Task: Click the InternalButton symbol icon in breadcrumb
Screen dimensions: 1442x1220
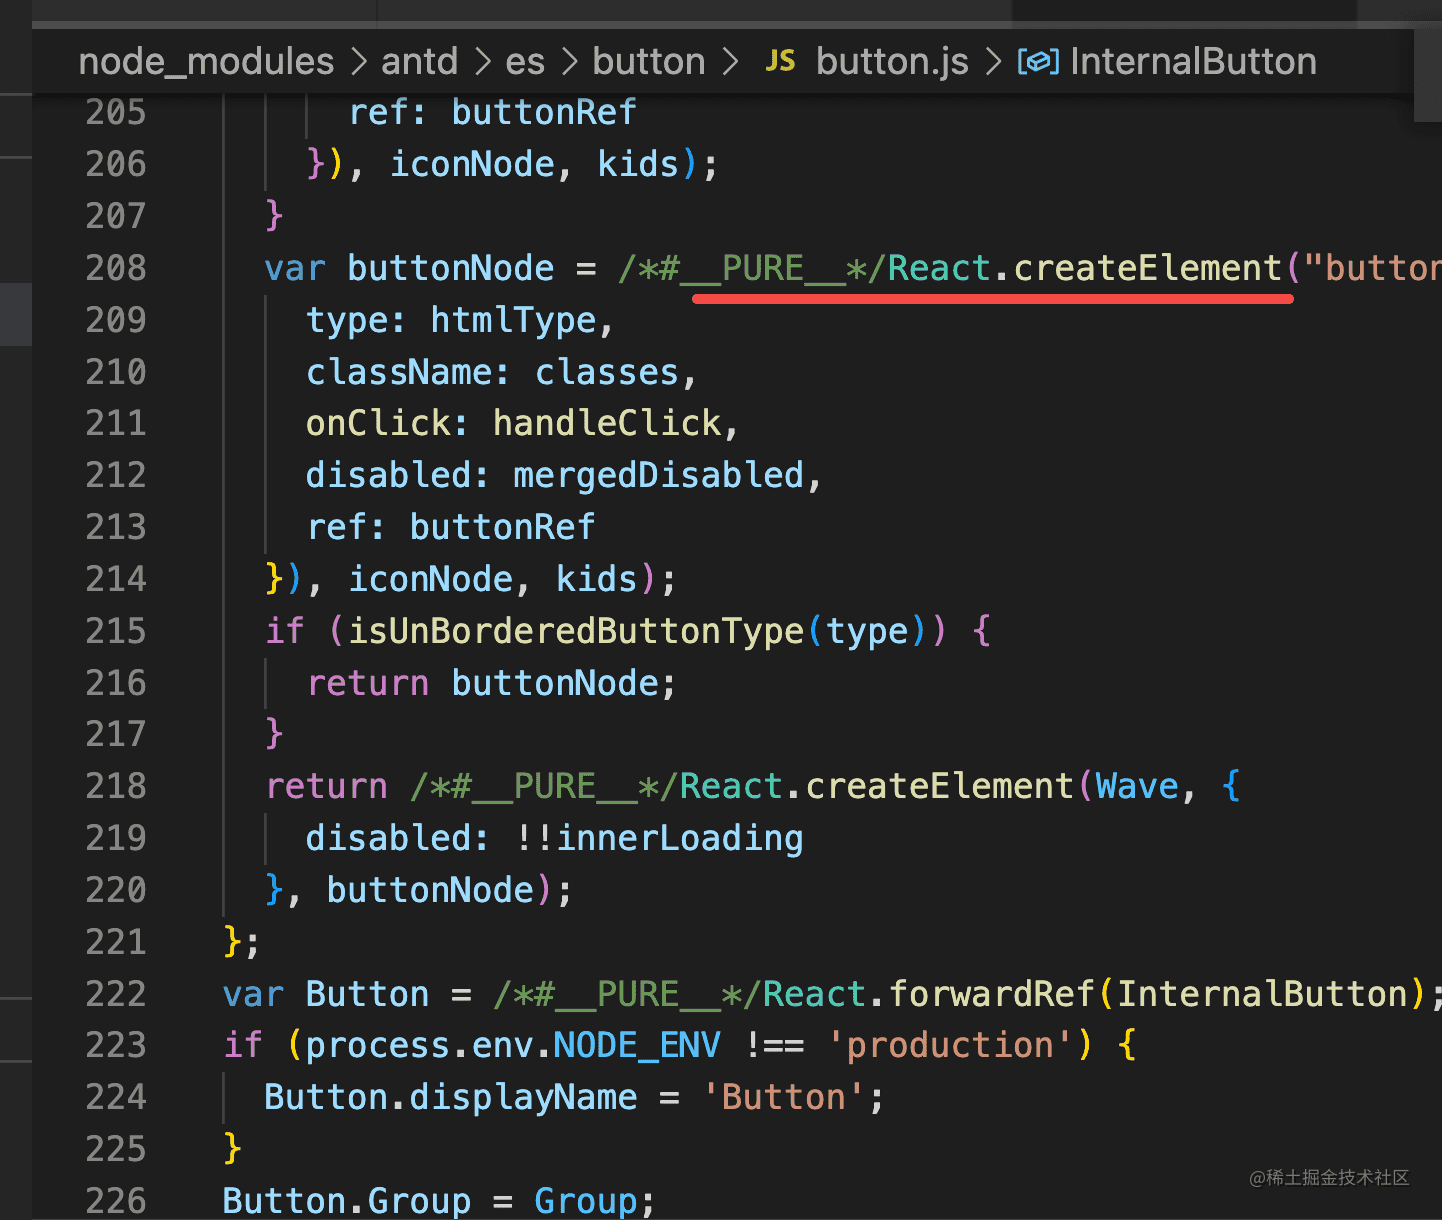Action: [1038, 62]
